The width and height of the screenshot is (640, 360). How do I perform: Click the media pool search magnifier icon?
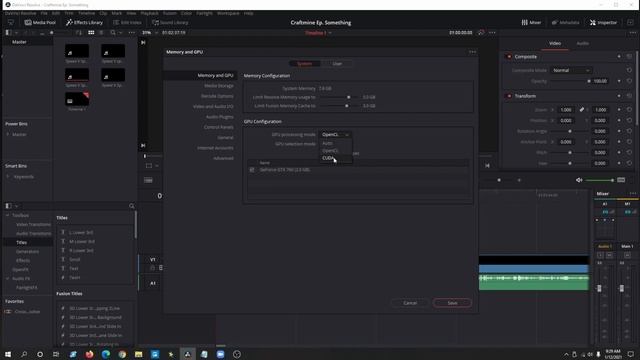click(x=113, y=33)
